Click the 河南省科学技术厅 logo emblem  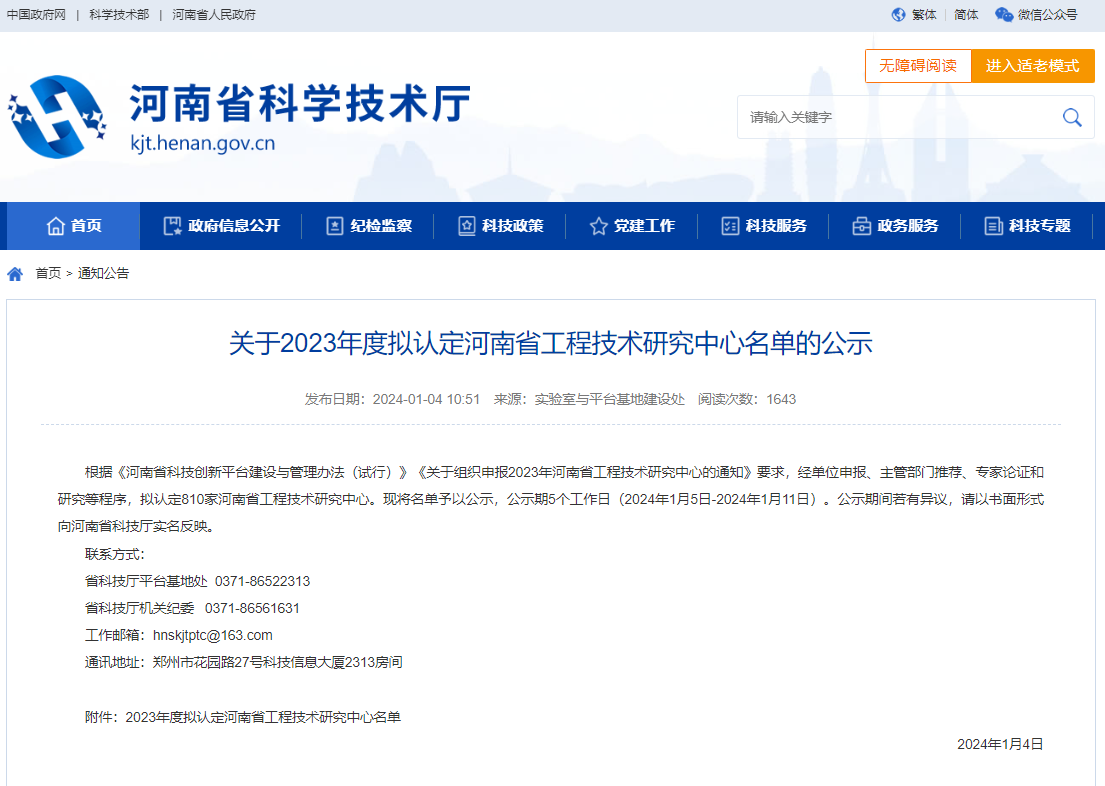pos(57,116)
